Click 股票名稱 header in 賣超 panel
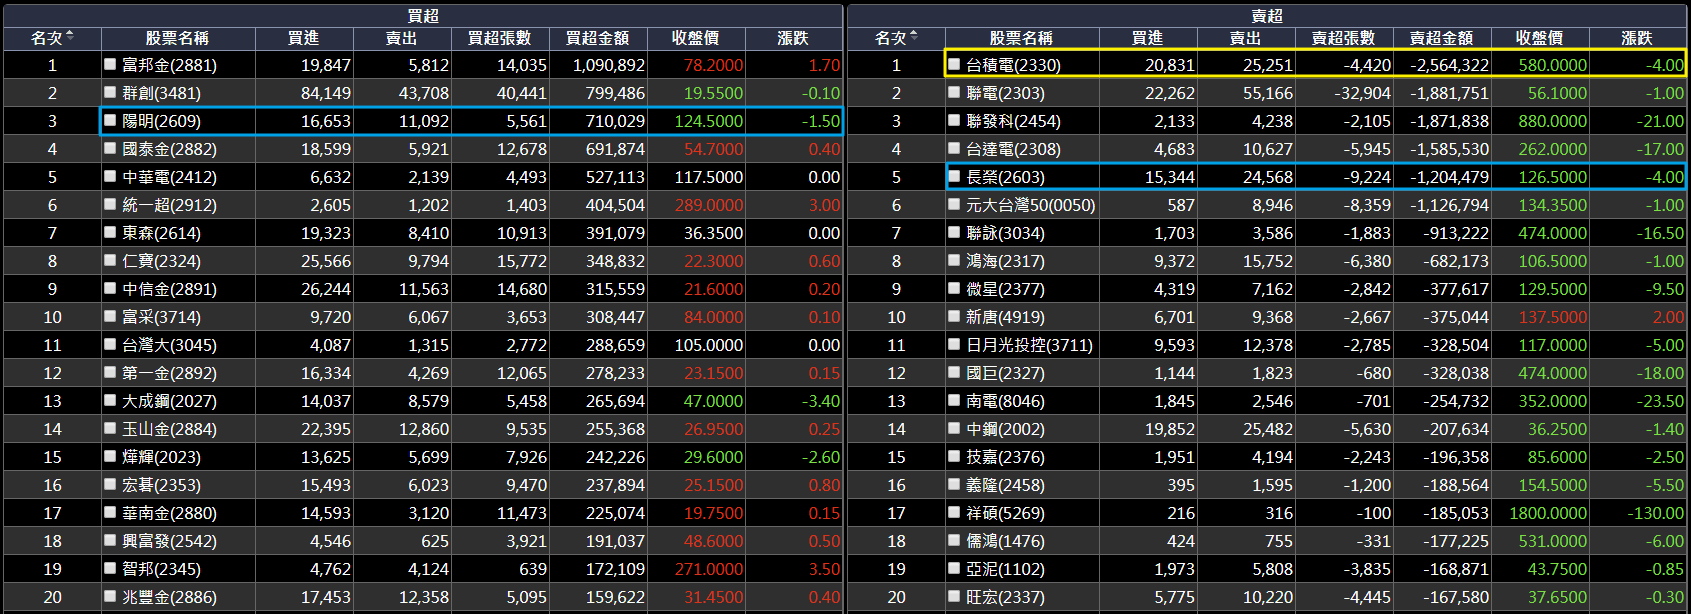 tap(1021, 38)
